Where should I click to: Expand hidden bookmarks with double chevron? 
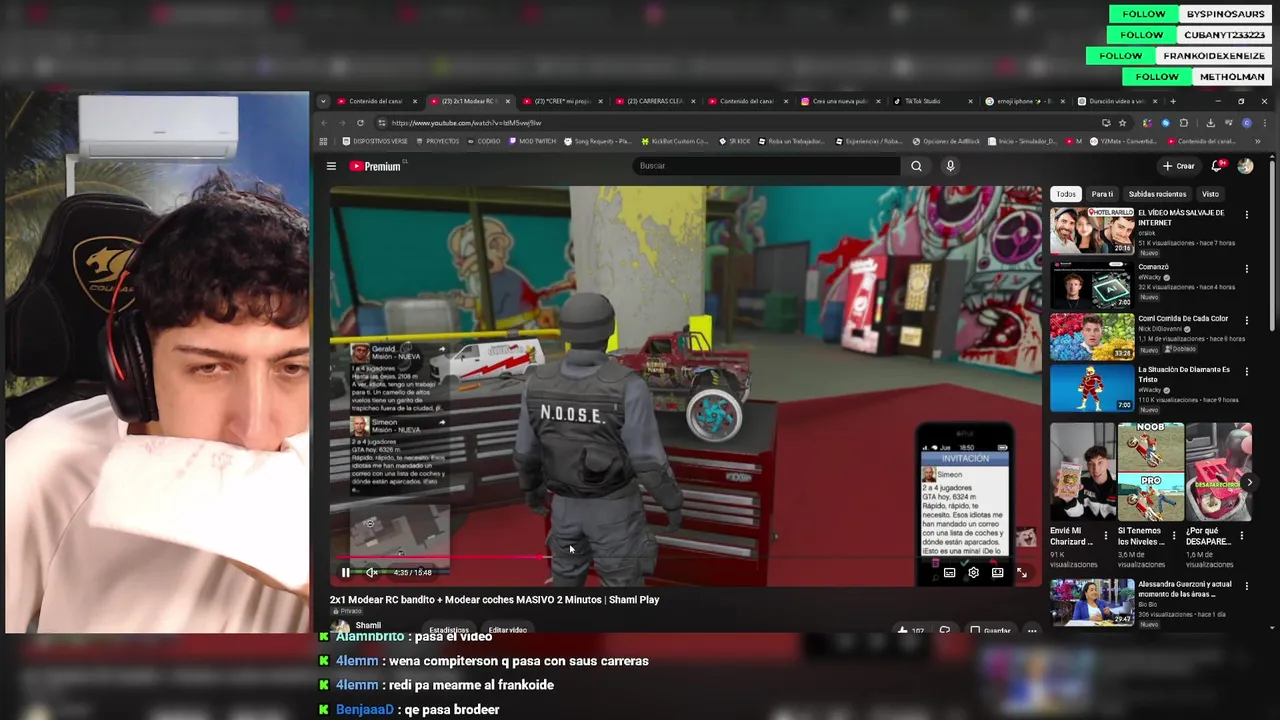point(1257,141)
